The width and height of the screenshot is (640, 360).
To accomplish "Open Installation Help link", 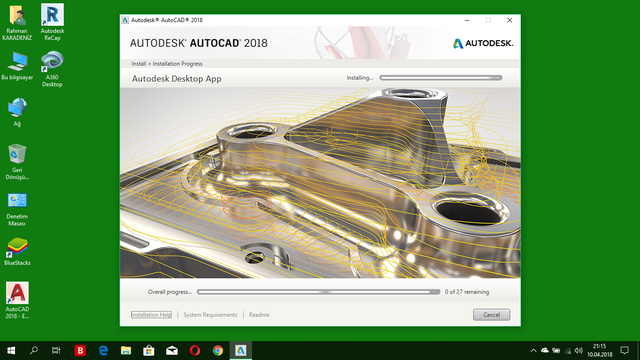I will [151, 315].
